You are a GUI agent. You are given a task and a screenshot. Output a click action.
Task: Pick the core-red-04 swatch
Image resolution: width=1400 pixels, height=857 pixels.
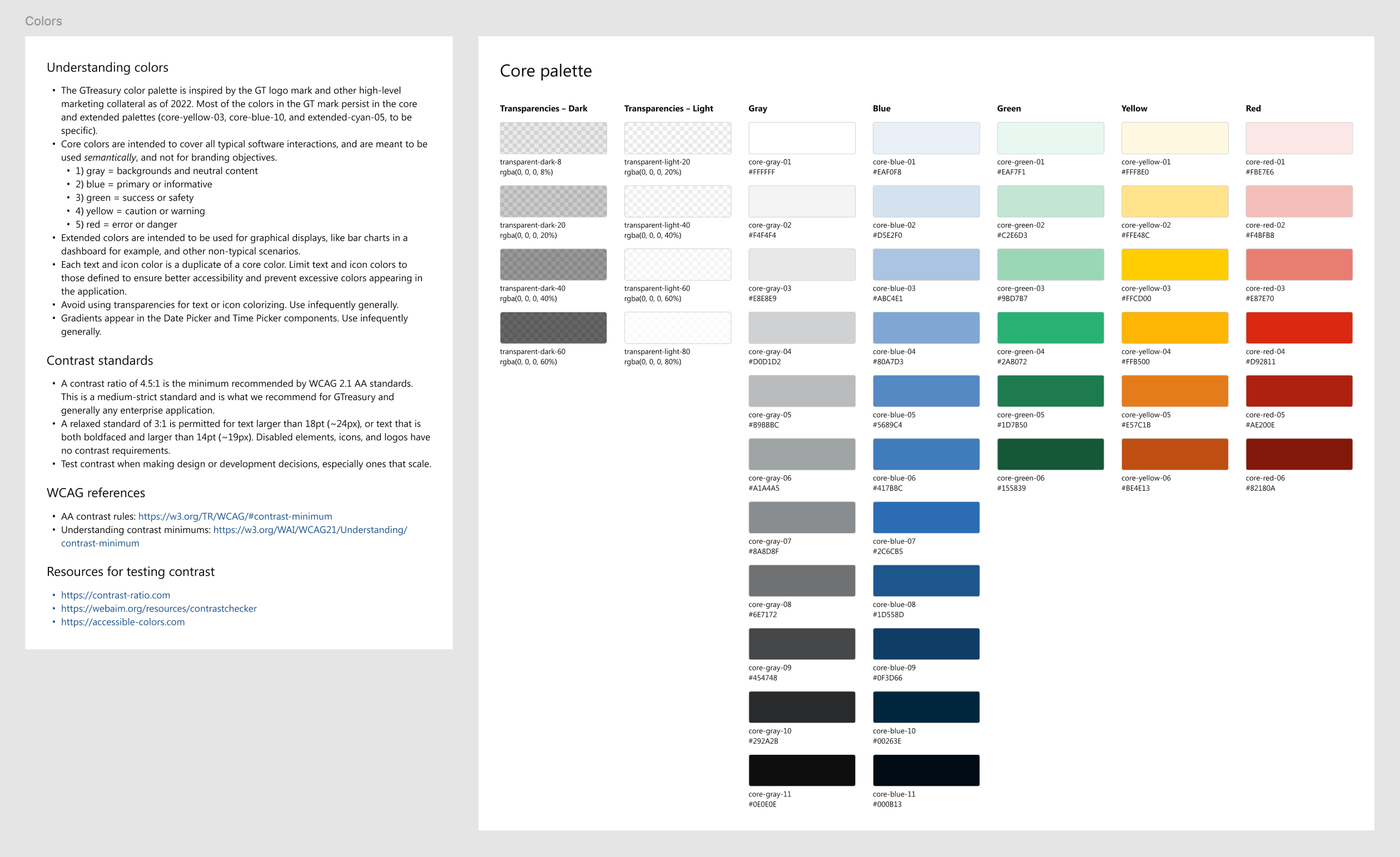point(1299,328)
